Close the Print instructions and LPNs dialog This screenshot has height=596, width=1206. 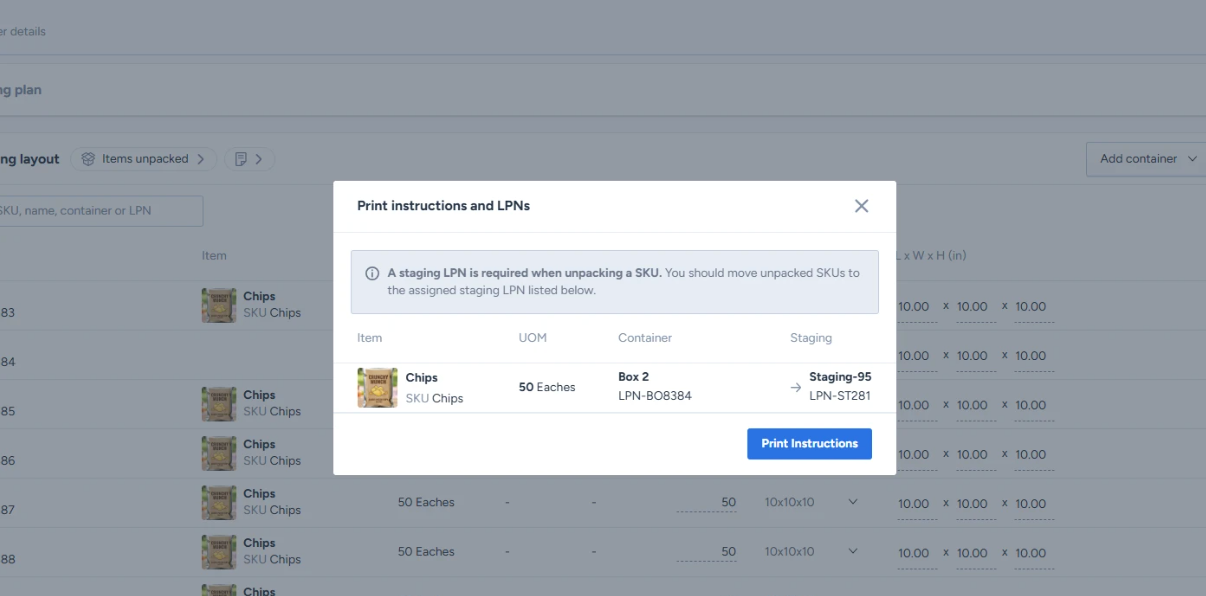pyautogui.click(x=861, y=206)
